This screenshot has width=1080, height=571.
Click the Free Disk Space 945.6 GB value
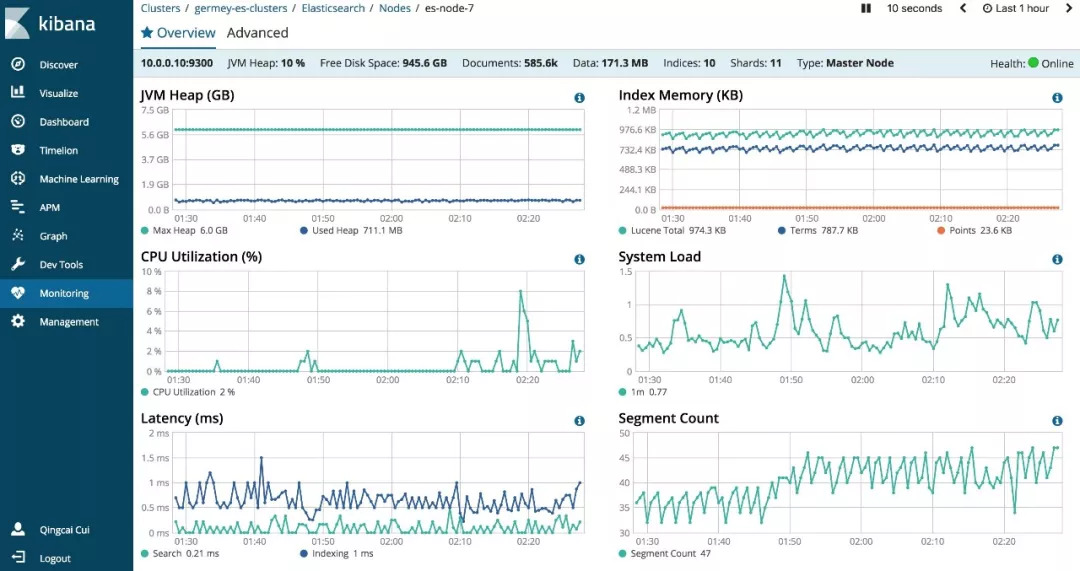pos(425,63)
